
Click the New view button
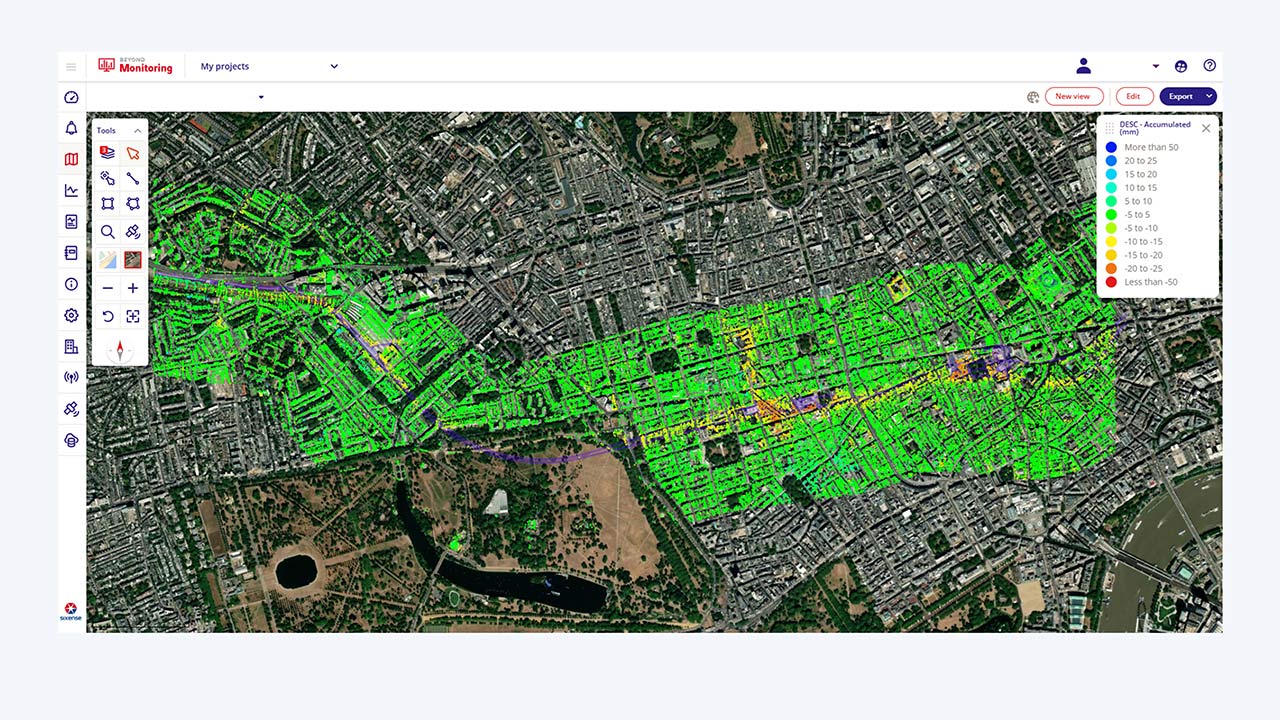(x=1074, y=96)
